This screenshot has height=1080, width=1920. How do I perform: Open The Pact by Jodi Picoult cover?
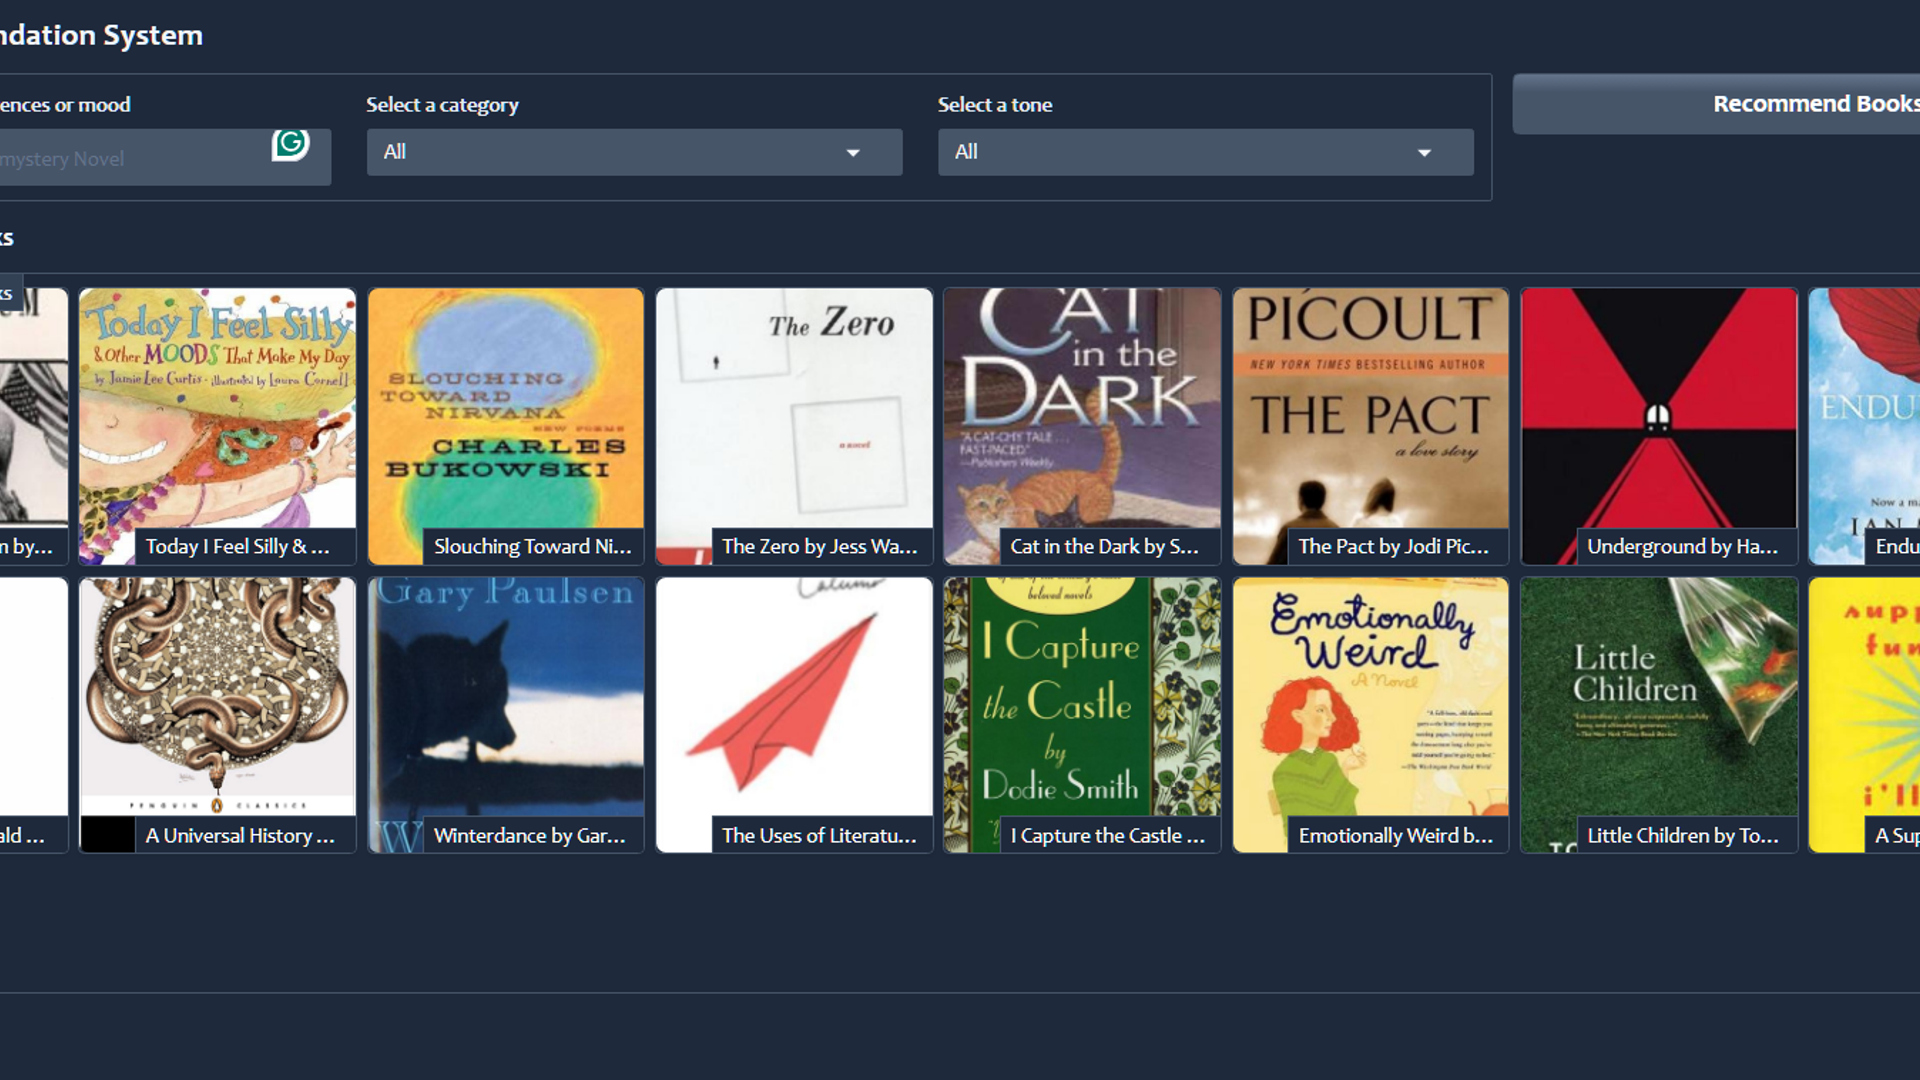click(x=1370, y=426)
